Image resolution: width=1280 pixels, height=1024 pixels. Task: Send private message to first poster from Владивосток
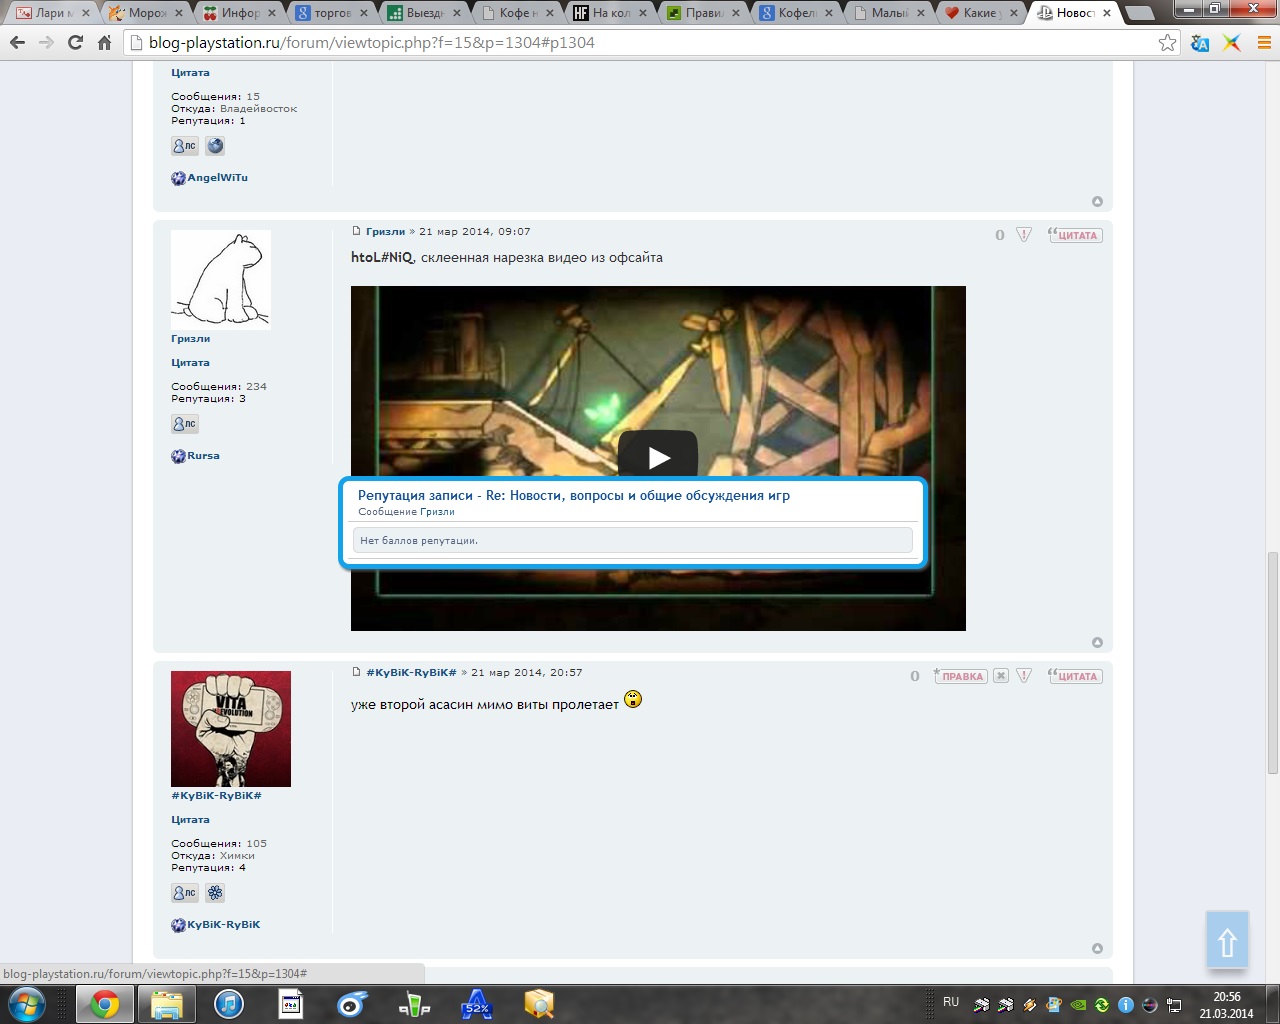pos(185,146)
